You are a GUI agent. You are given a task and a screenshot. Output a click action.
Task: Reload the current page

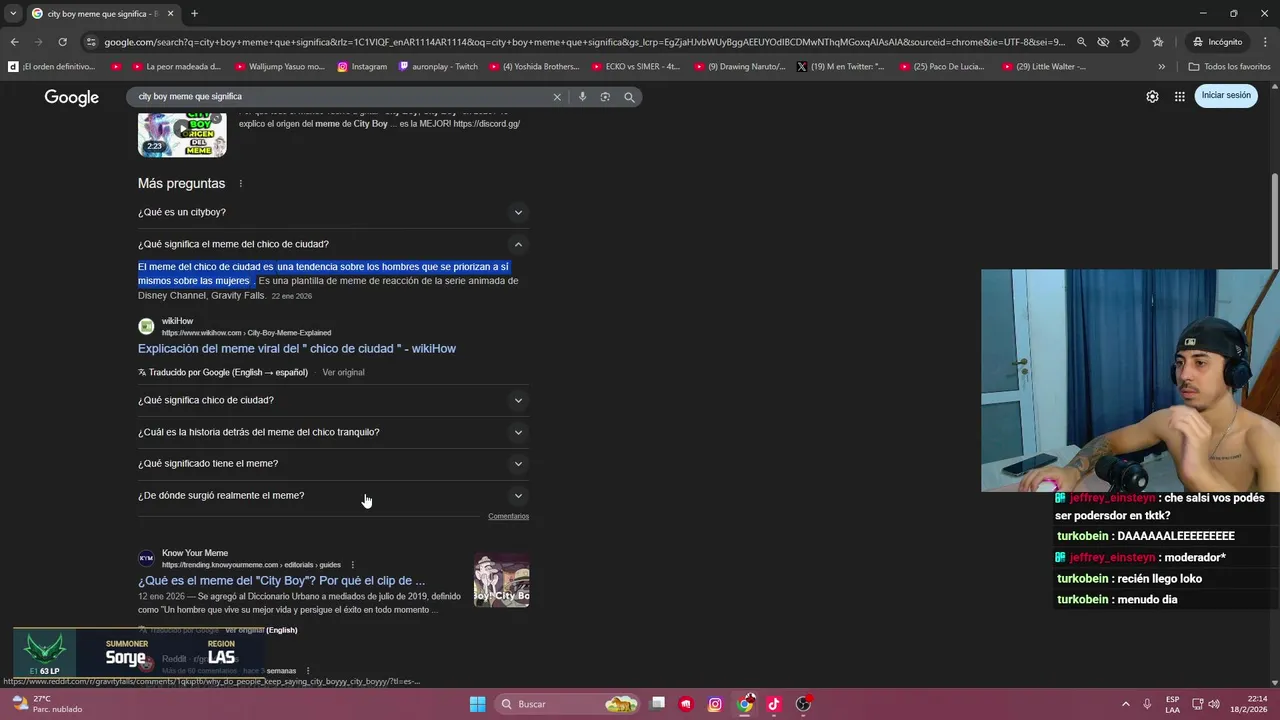(62, 42)
